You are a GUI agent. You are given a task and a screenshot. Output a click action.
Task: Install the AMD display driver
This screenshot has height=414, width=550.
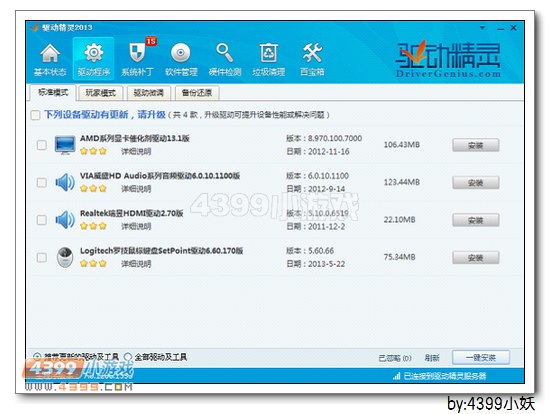pyautogui.click(x=476, y=145)
